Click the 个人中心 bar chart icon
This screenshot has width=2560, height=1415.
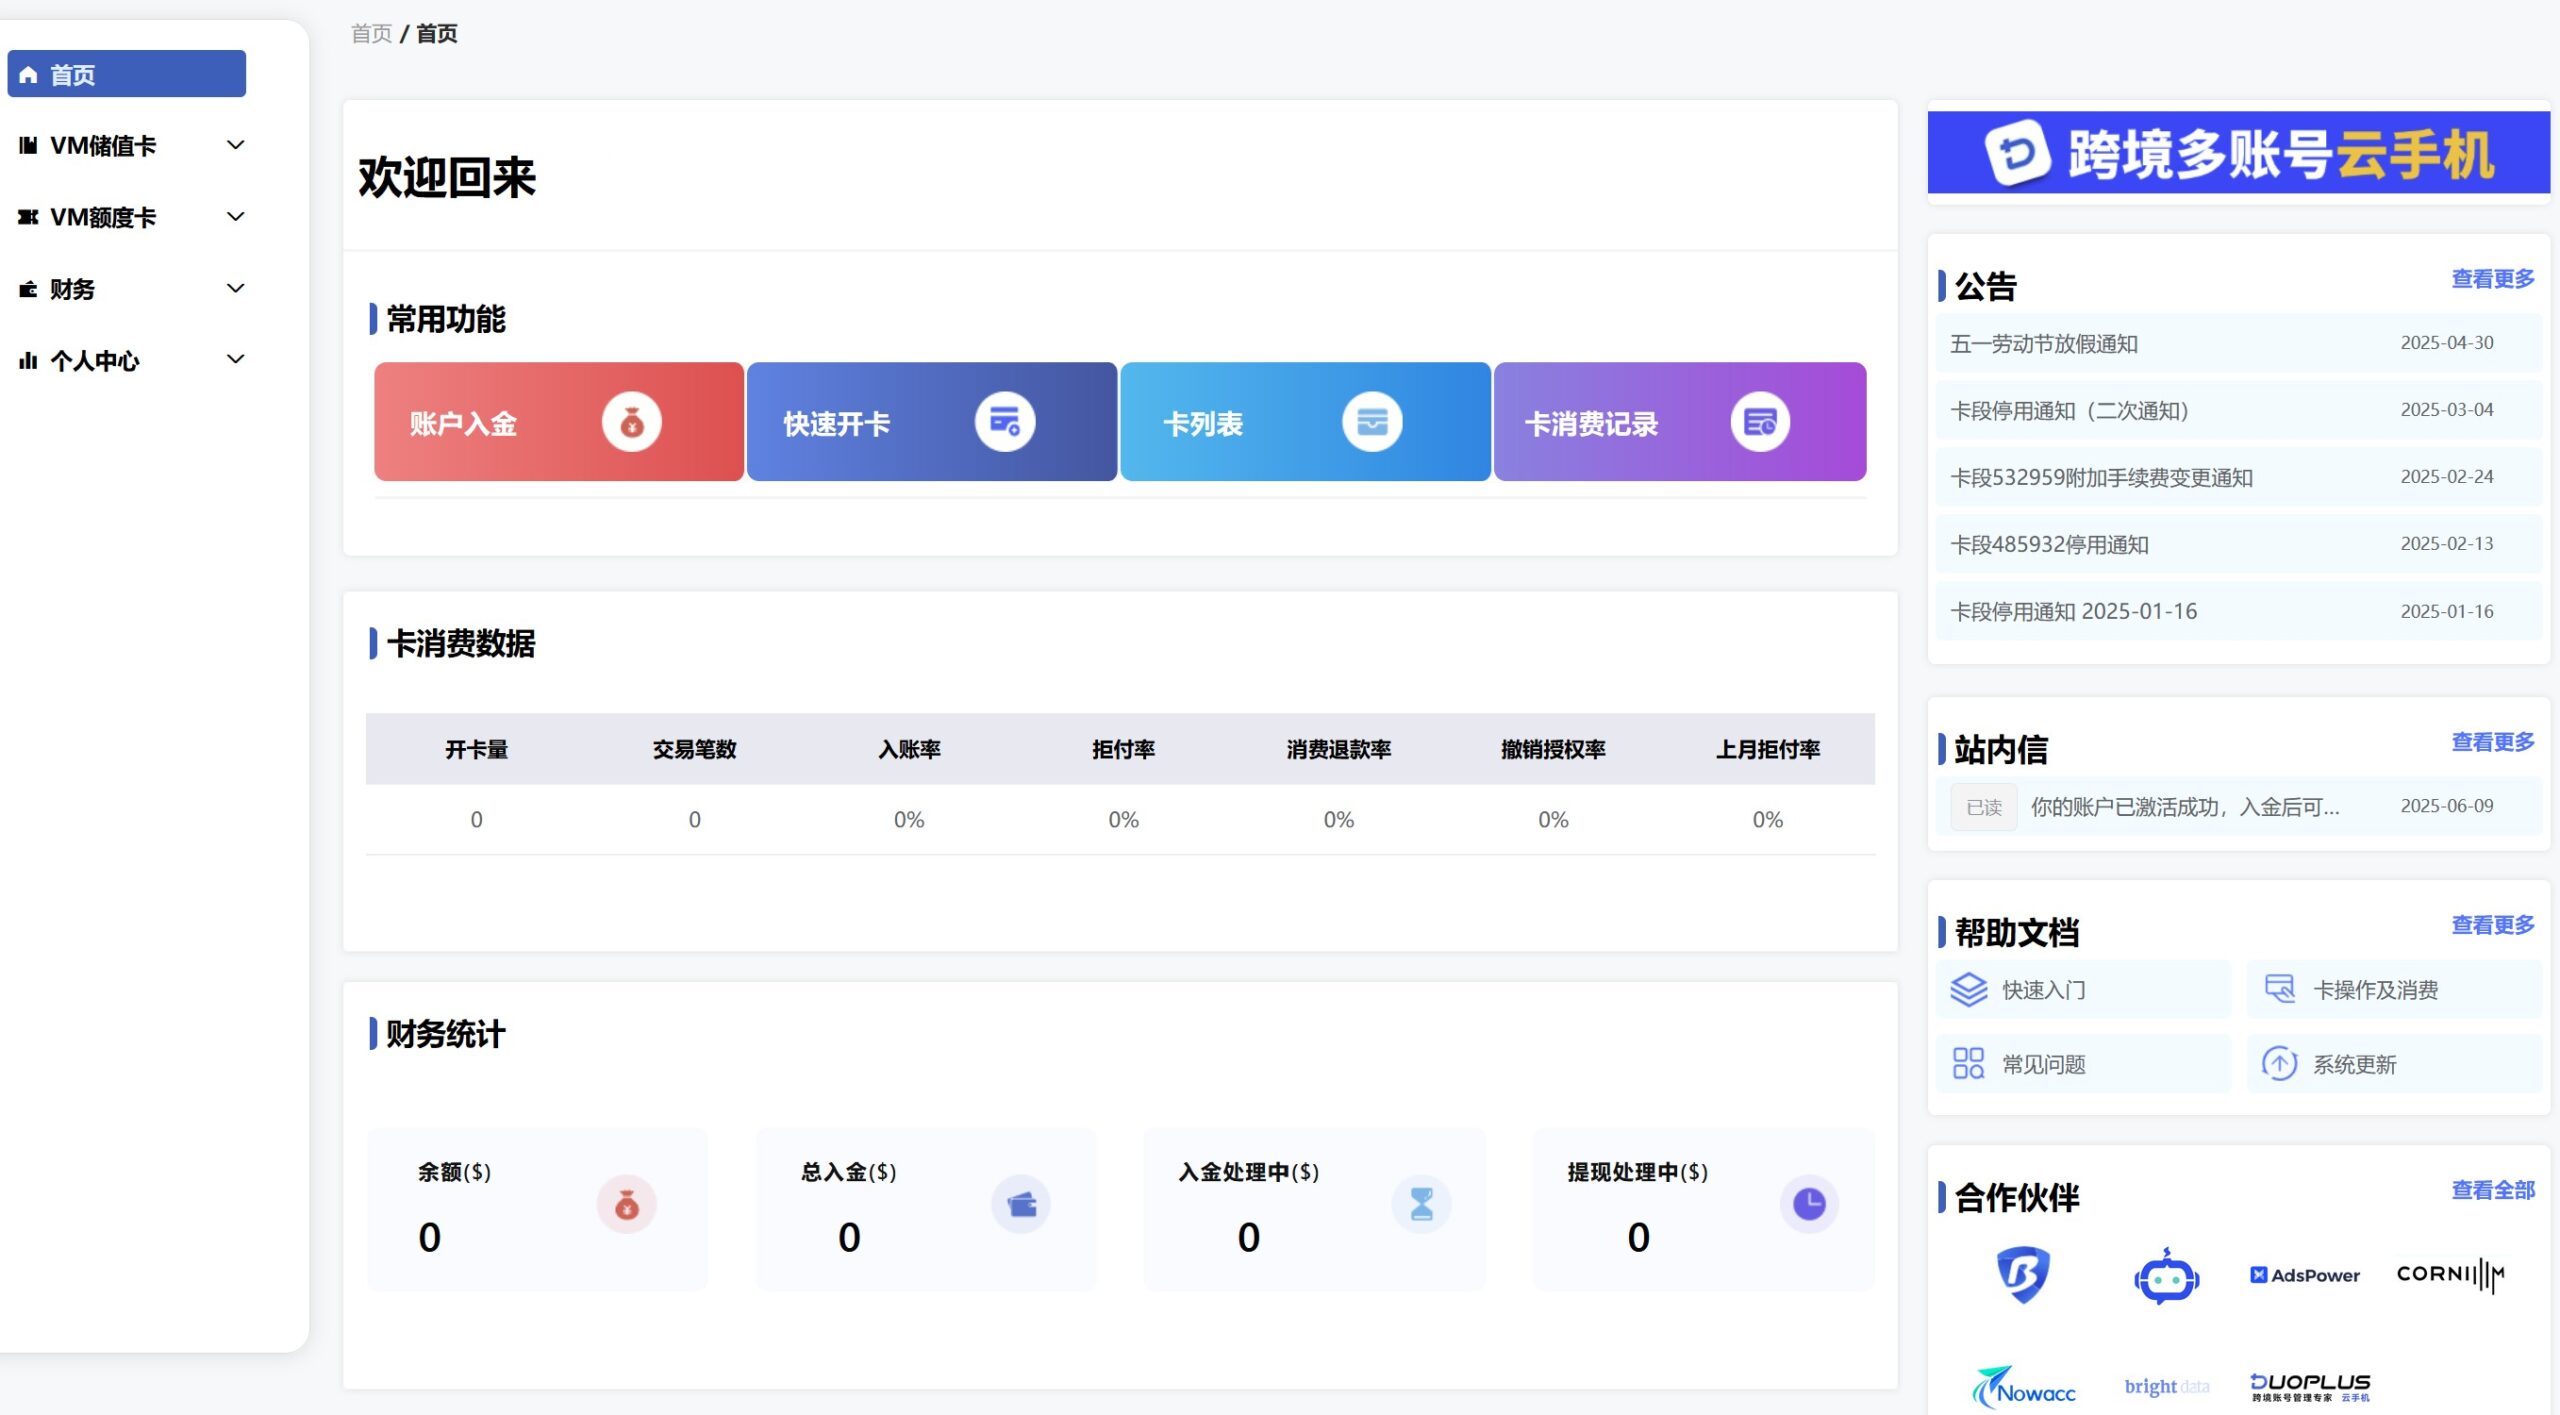click(28, 361)
